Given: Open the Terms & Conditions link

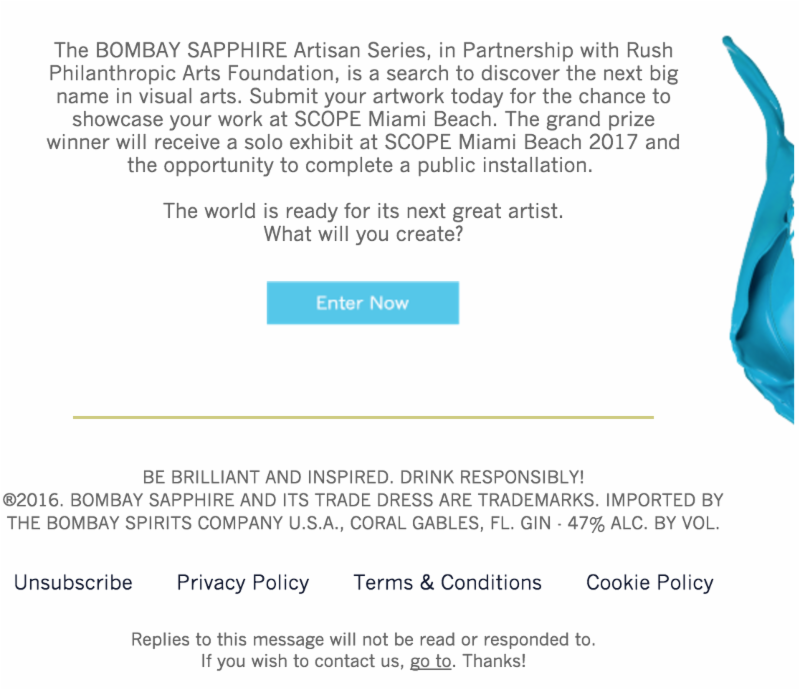Looking at the screenshot, I should (x=447, y=582).
